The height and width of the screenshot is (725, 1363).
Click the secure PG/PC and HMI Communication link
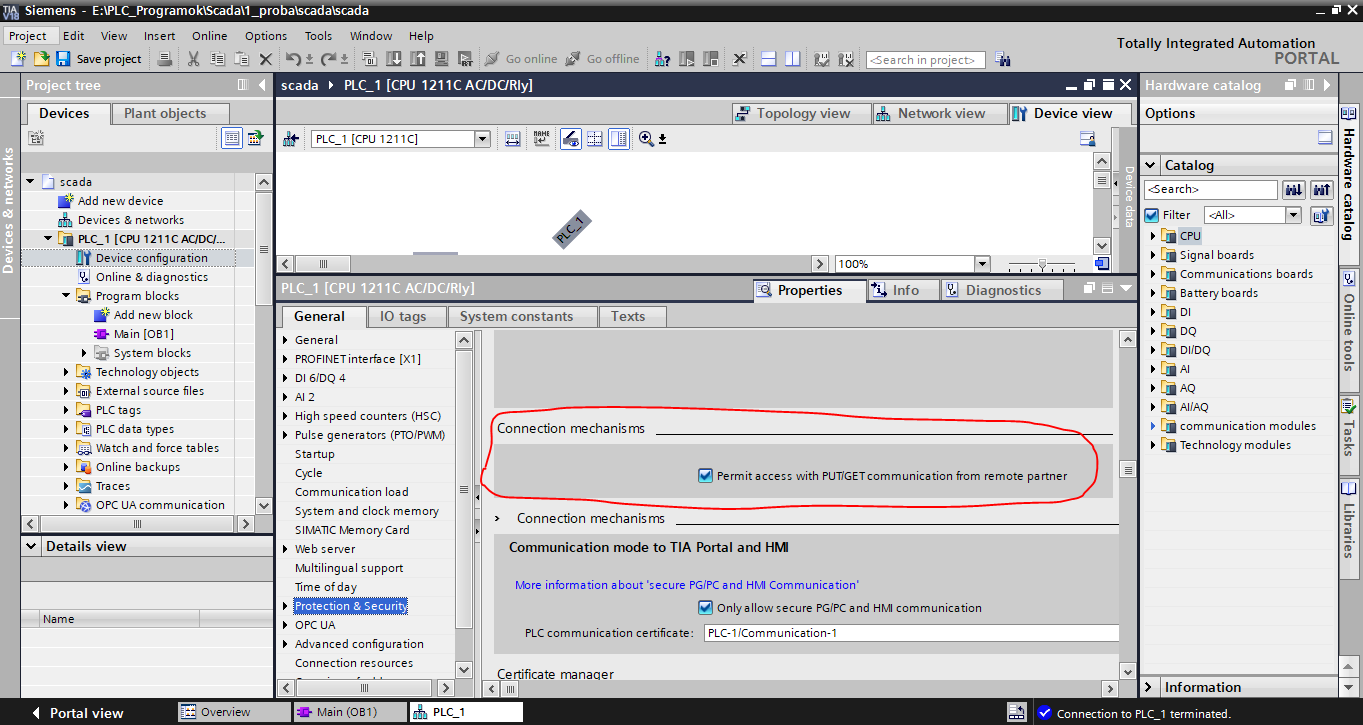(x=686, y=585)
